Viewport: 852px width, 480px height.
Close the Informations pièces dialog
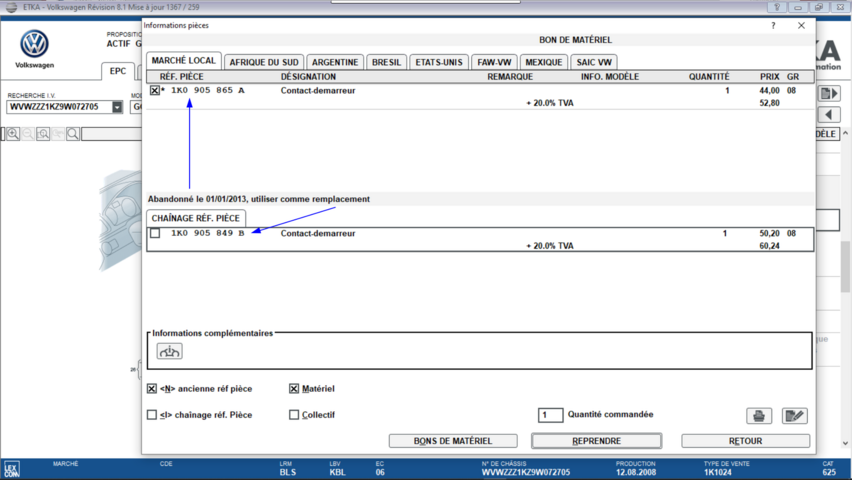click(x=801, y=26)
